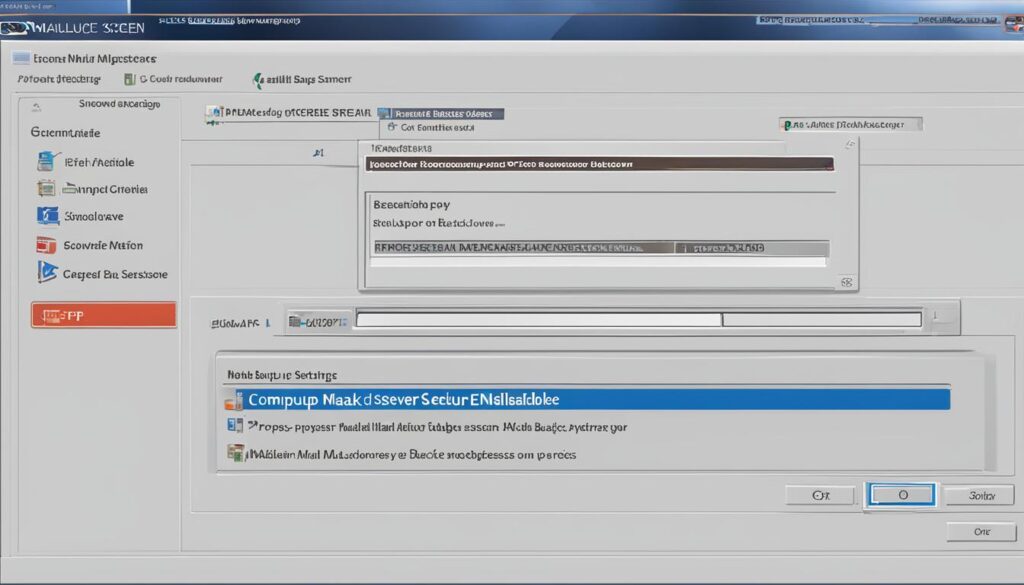Screen dimensions: 1024x585
Task: Click the 'IfCaedf8teRl8' dialog label
Action: click(x=401, y=148)
